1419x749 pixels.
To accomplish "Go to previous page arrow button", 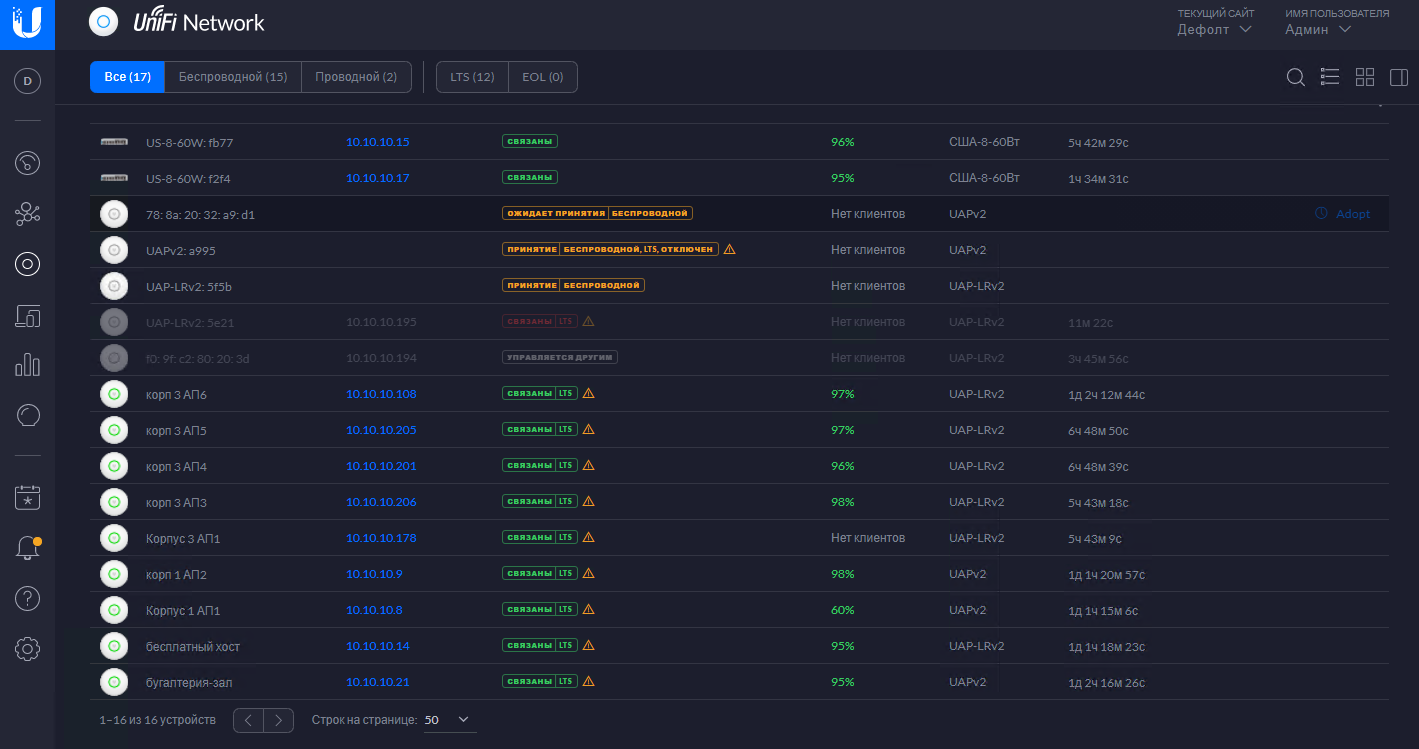I will coord(248,720).
